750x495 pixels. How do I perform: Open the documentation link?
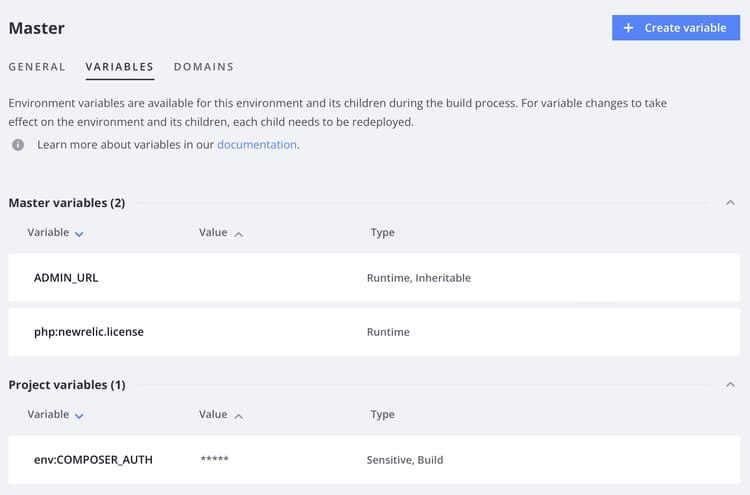tap(256, 145)
